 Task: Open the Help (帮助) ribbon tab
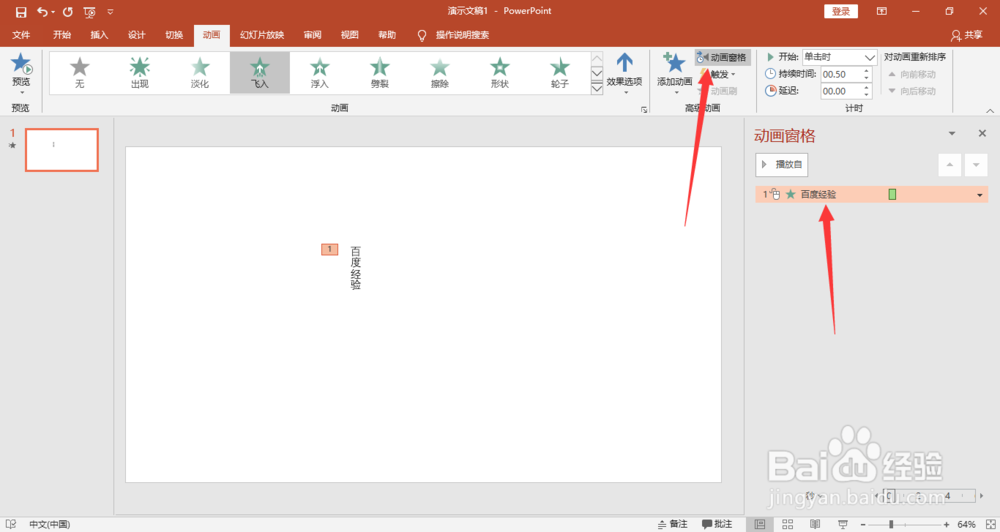387,35
